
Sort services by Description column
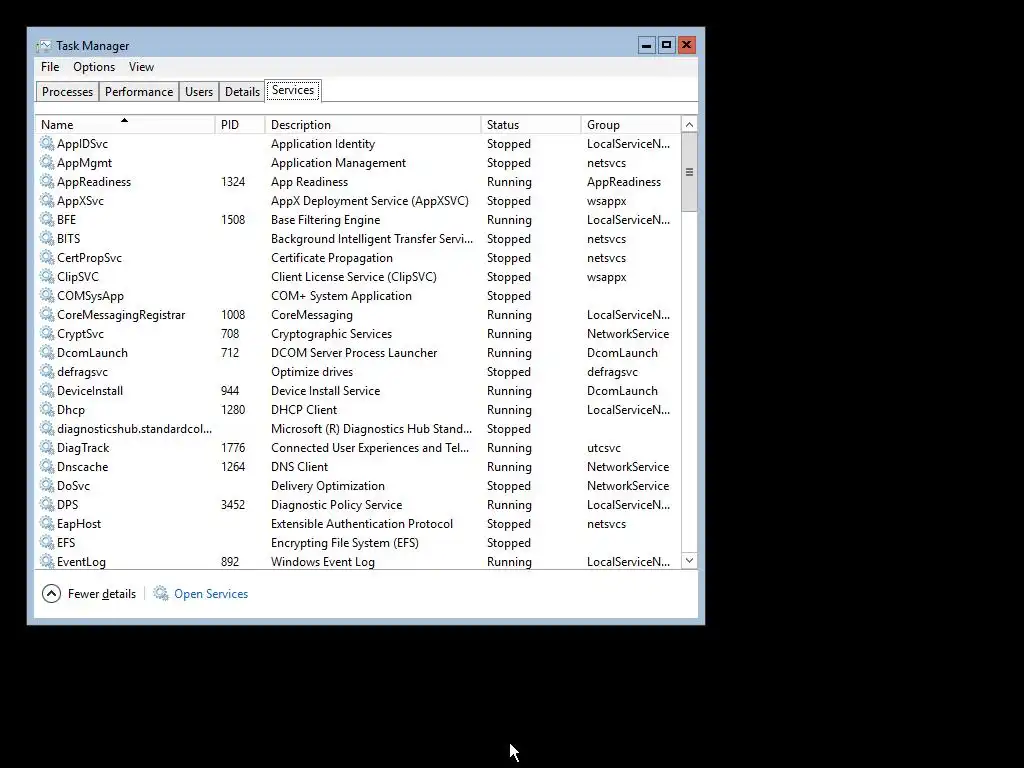(373, 124)
